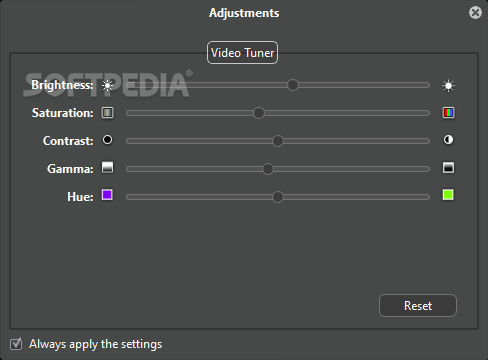Click the Hue slider knob
This screenshot has width=488, height=360.
(278, 197)
